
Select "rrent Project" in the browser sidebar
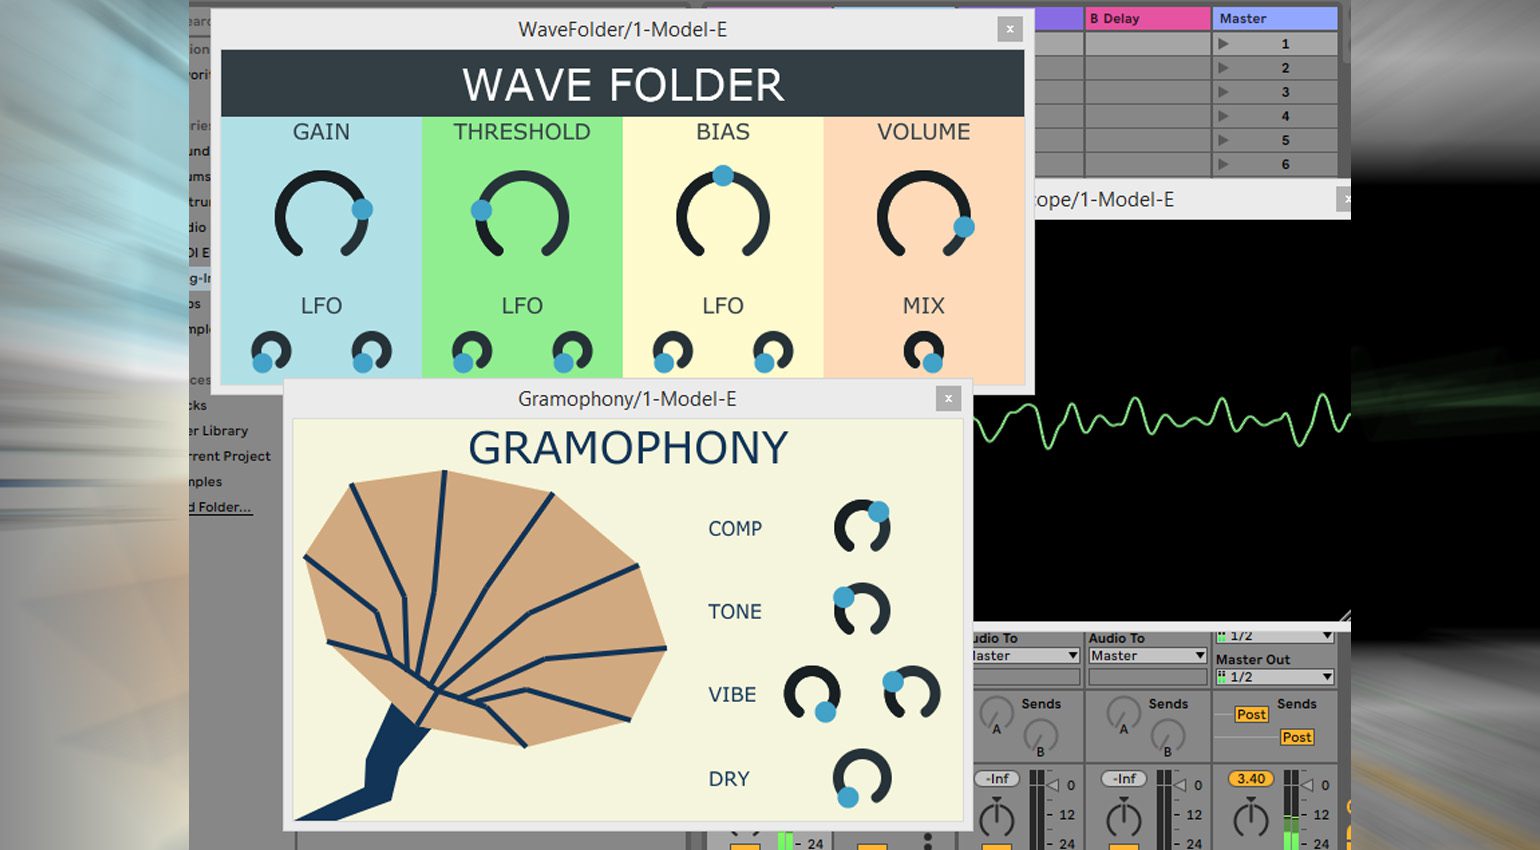(x=229, y=456)
